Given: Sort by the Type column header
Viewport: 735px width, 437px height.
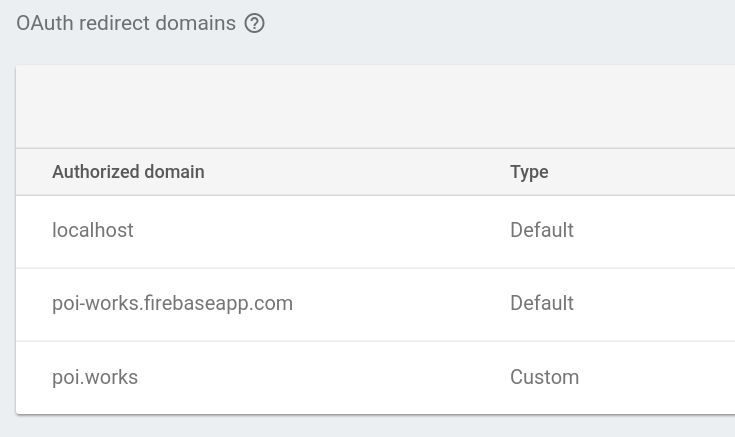Looking at the screenshot, I should click(x=529, y=172).
